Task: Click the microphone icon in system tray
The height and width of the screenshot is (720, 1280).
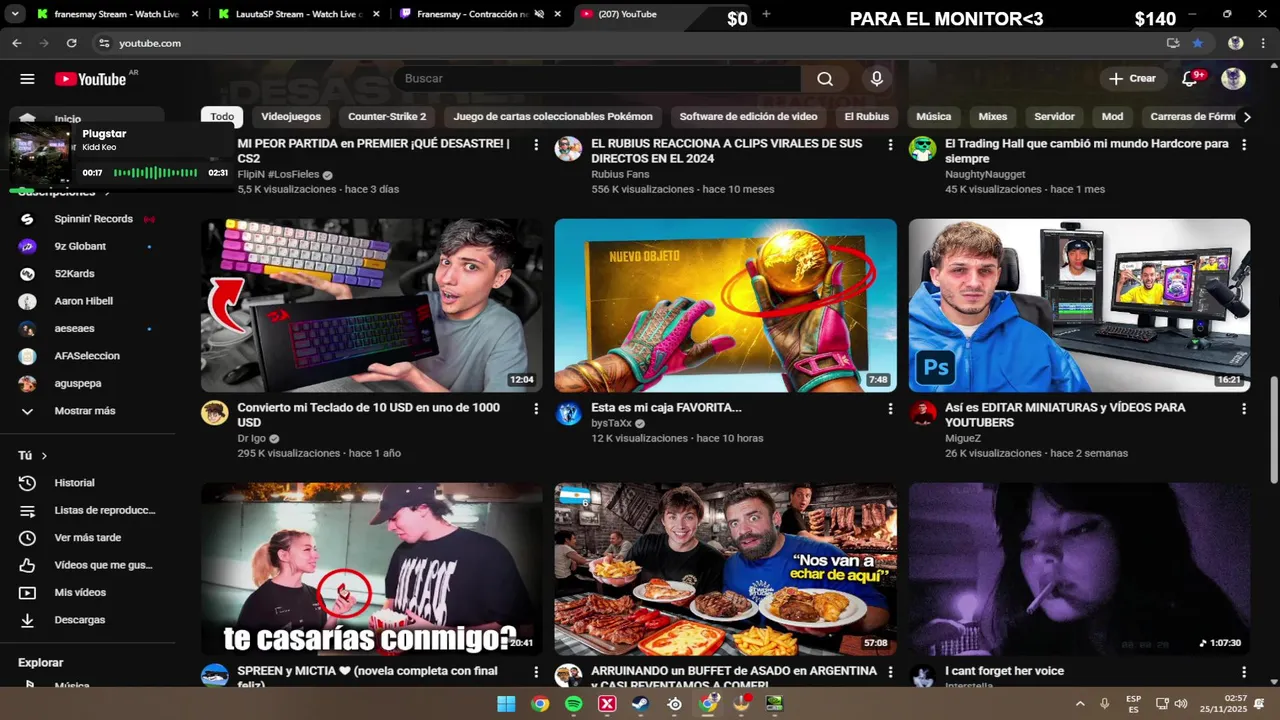Action: click(x=1105, y=704)
